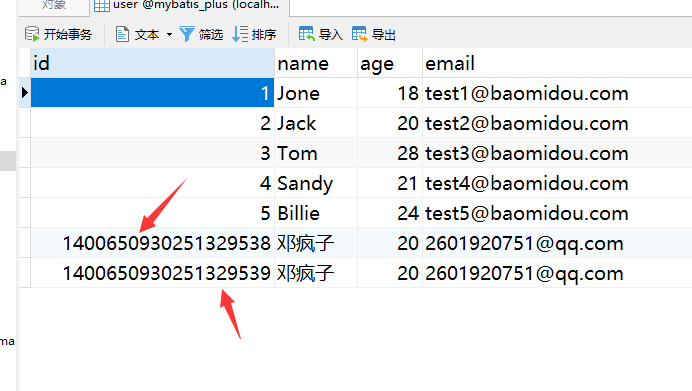Click the Text (文本) document icon

[x=122, y=34]
